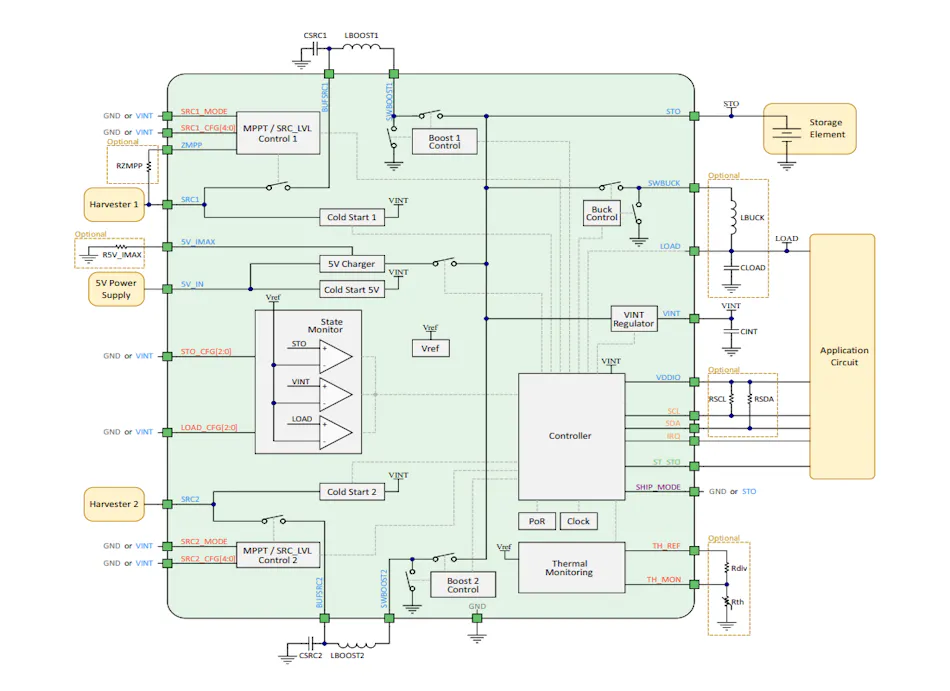950x691 pixels.
Task: Select the standalone Vref block
Action: point(430,348)
